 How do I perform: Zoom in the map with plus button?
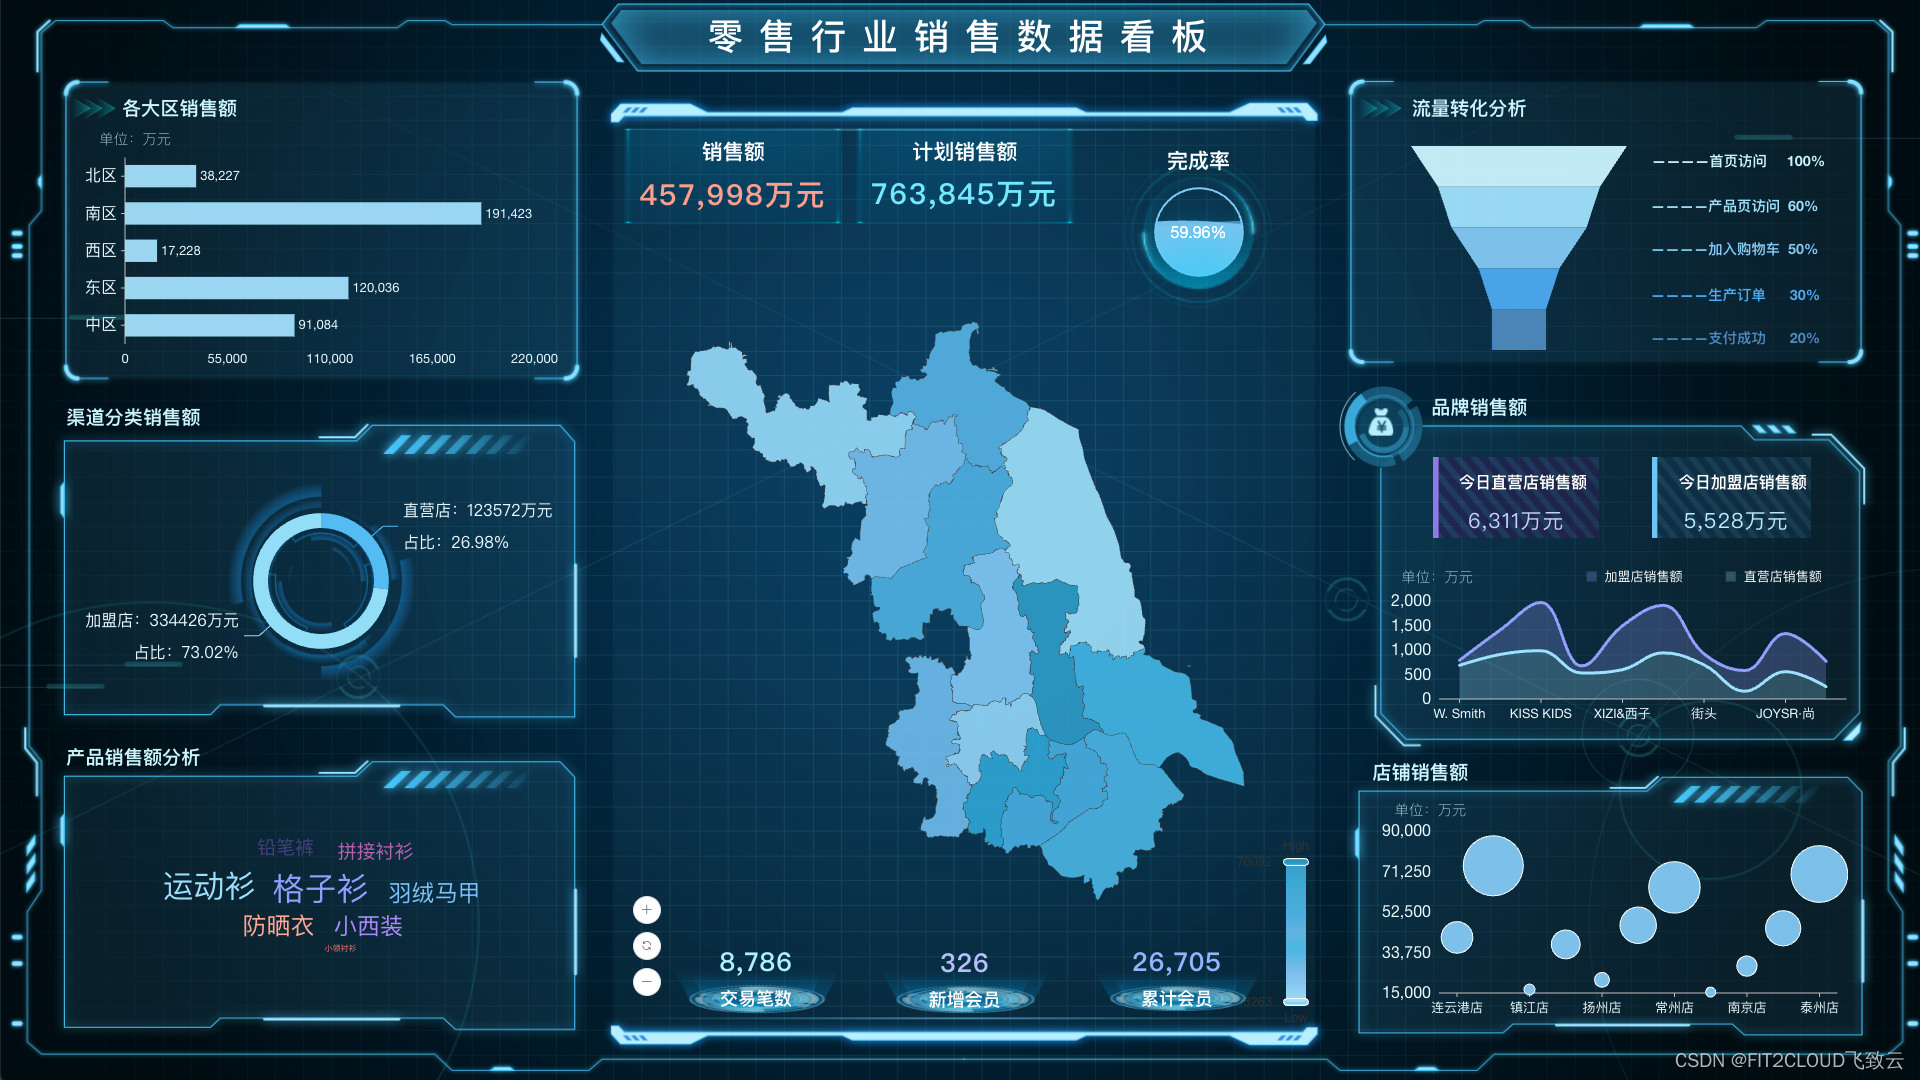click(x=647, y=909)
